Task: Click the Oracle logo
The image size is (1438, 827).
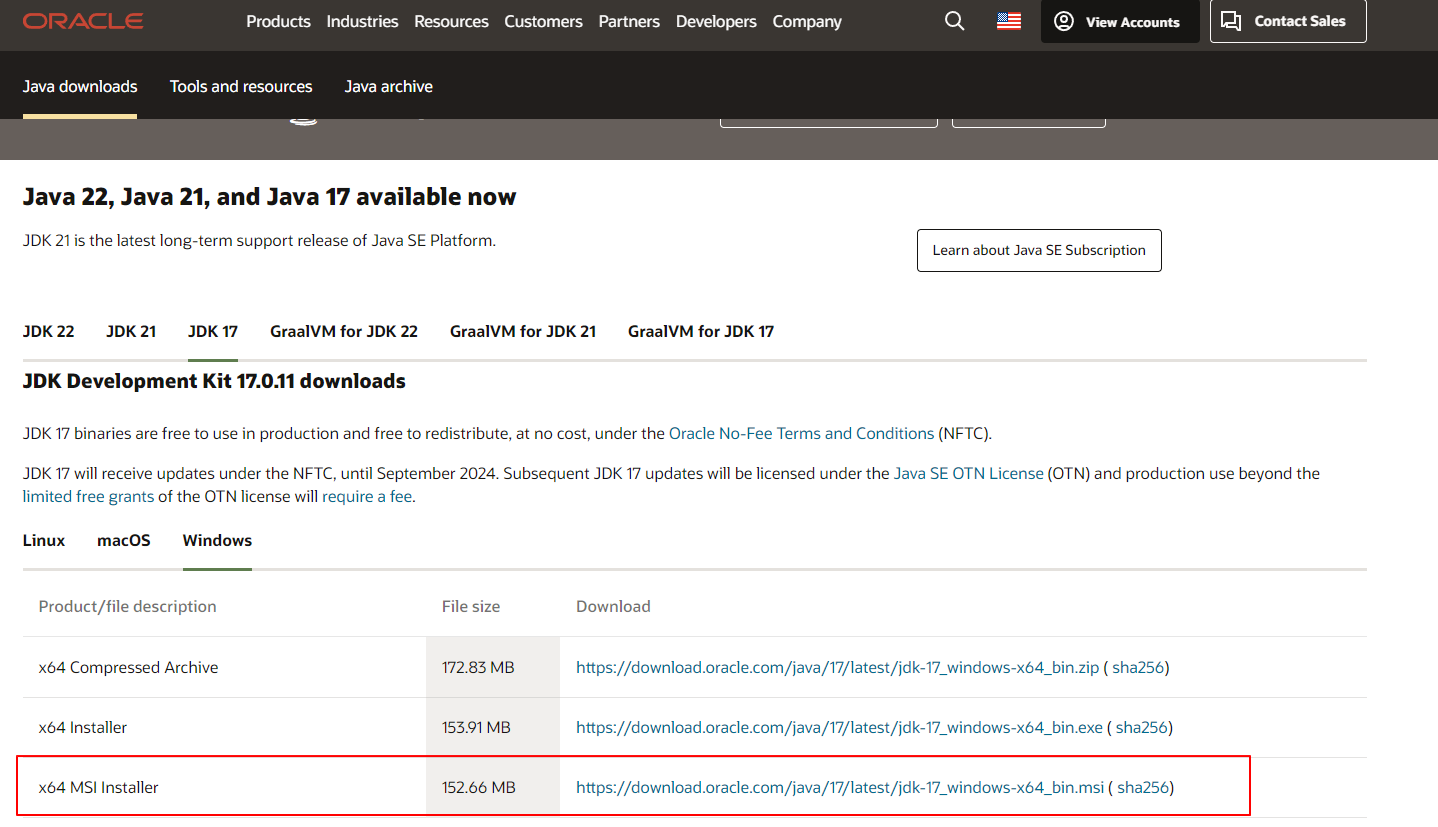Action: 83,21
